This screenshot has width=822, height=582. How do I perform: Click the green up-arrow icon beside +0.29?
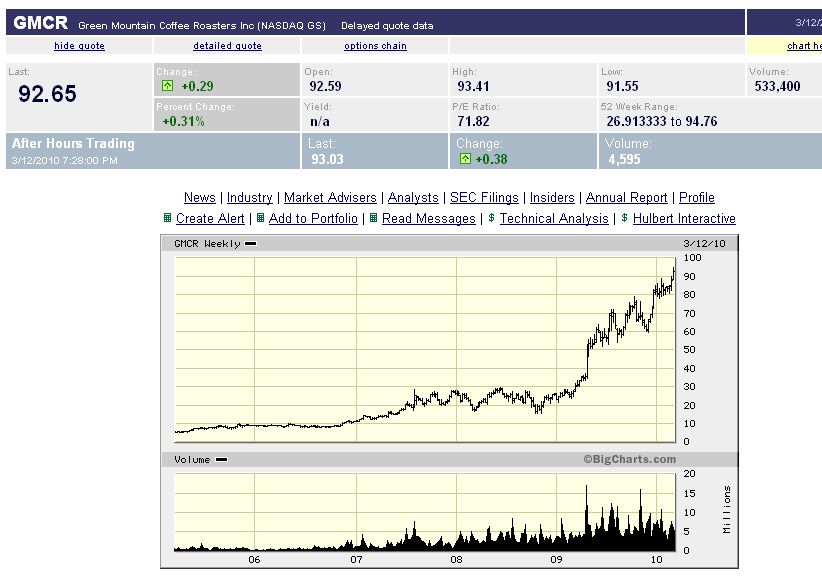pyautogui.click(x=167, y=86)
